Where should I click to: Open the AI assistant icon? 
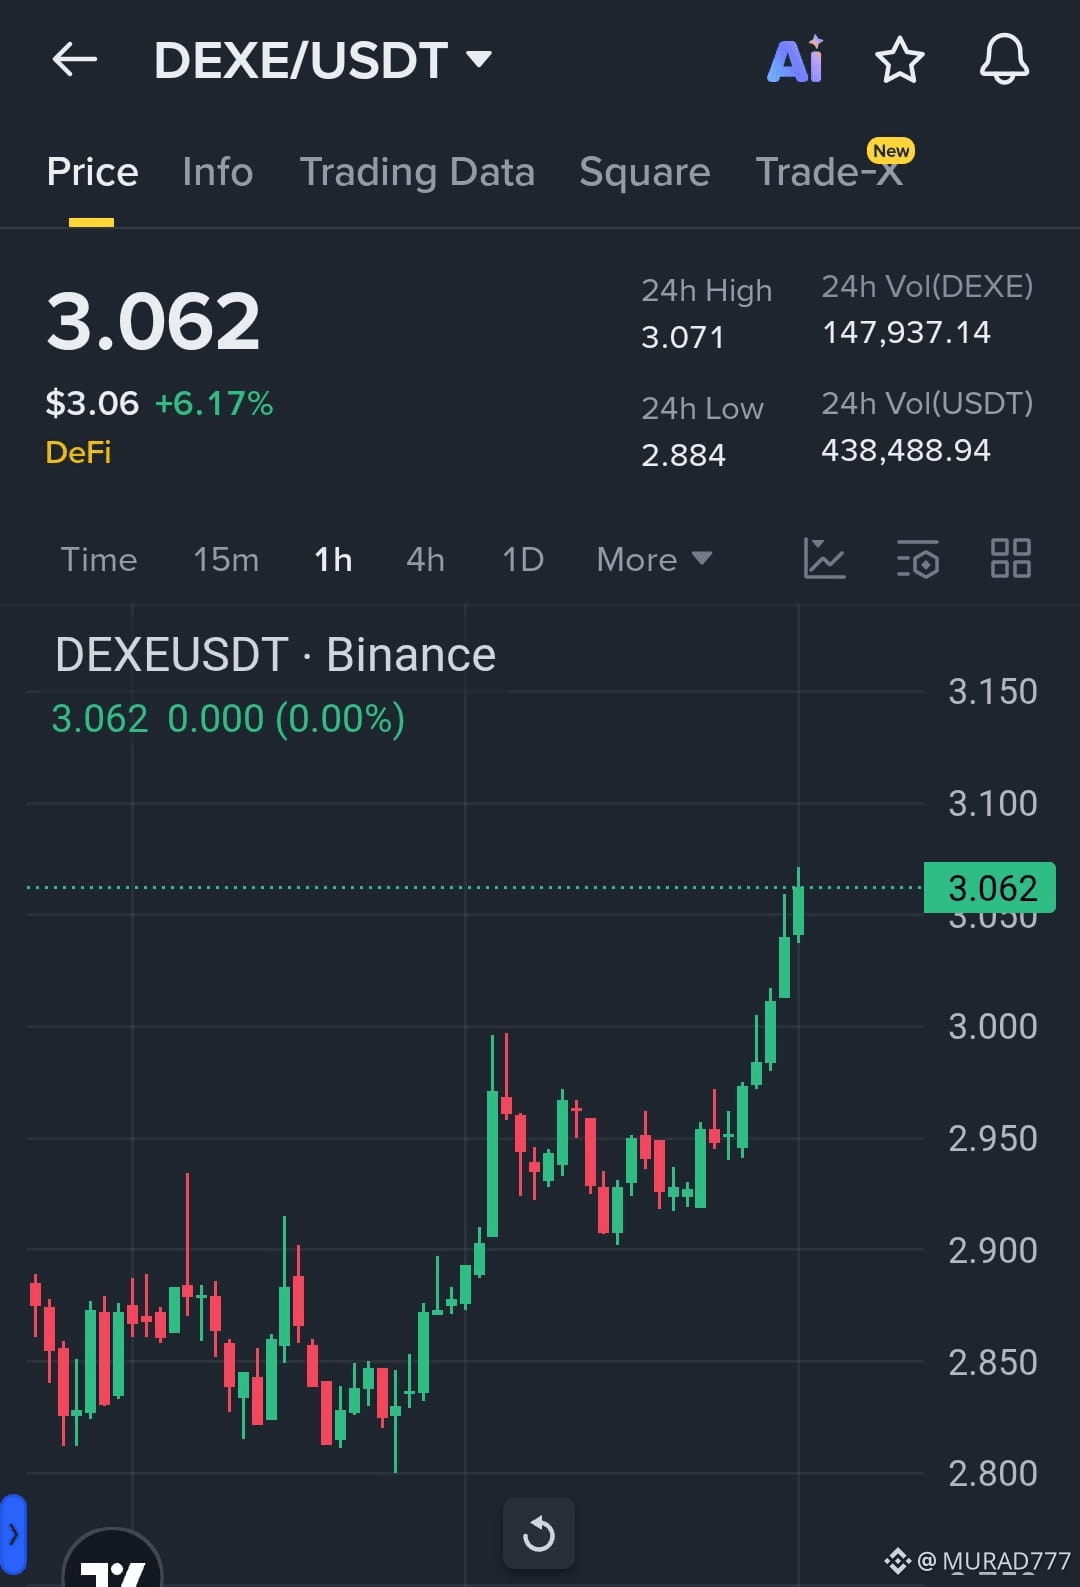(796, 60)
